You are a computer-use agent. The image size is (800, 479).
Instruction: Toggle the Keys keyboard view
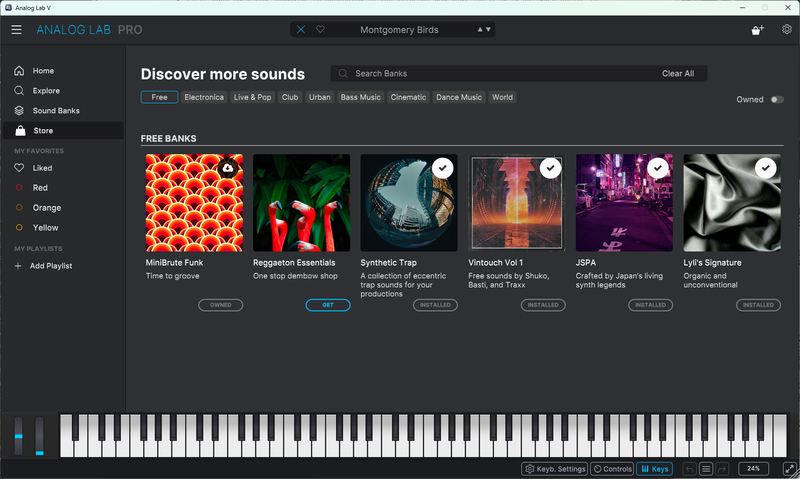(655, 469)
